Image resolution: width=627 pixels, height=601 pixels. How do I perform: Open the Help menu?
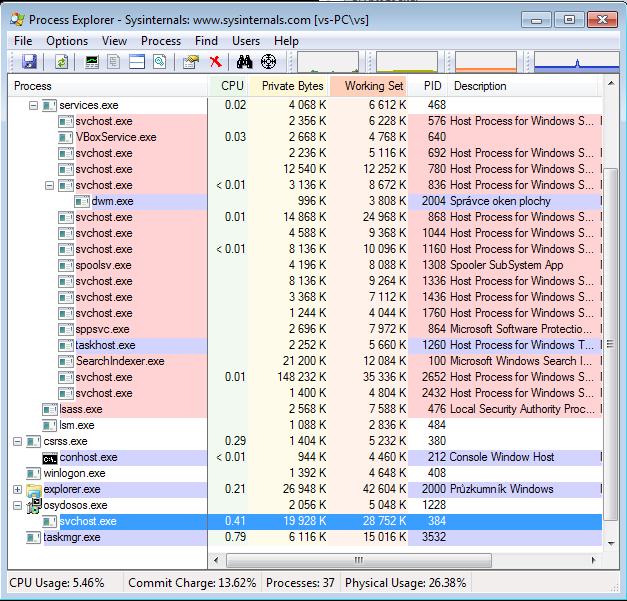(x=286, y=41)
